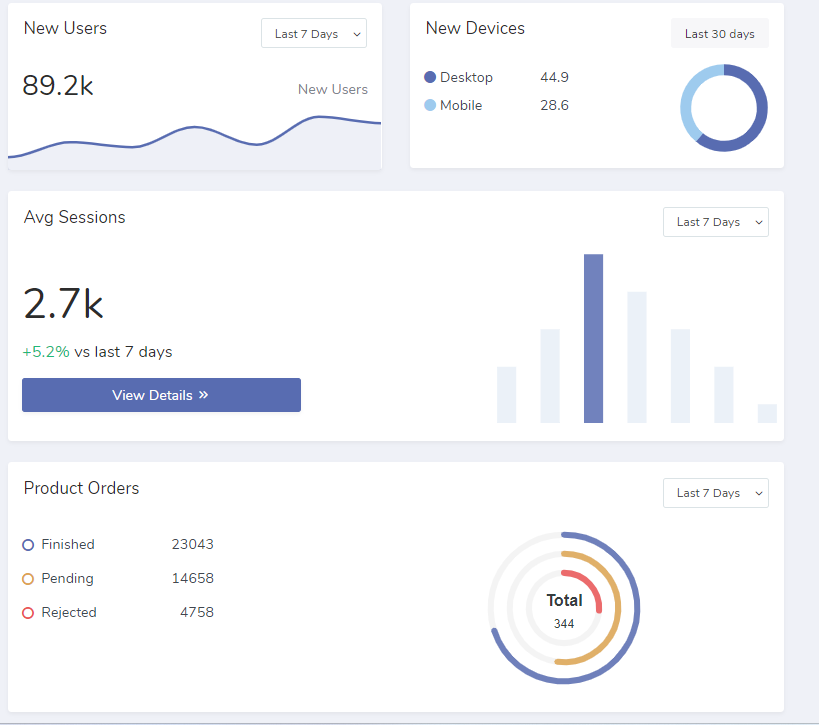Click the Desktop legend dot
The height and width of the screenshot is (725, 819).
click(x=430, y=77)
